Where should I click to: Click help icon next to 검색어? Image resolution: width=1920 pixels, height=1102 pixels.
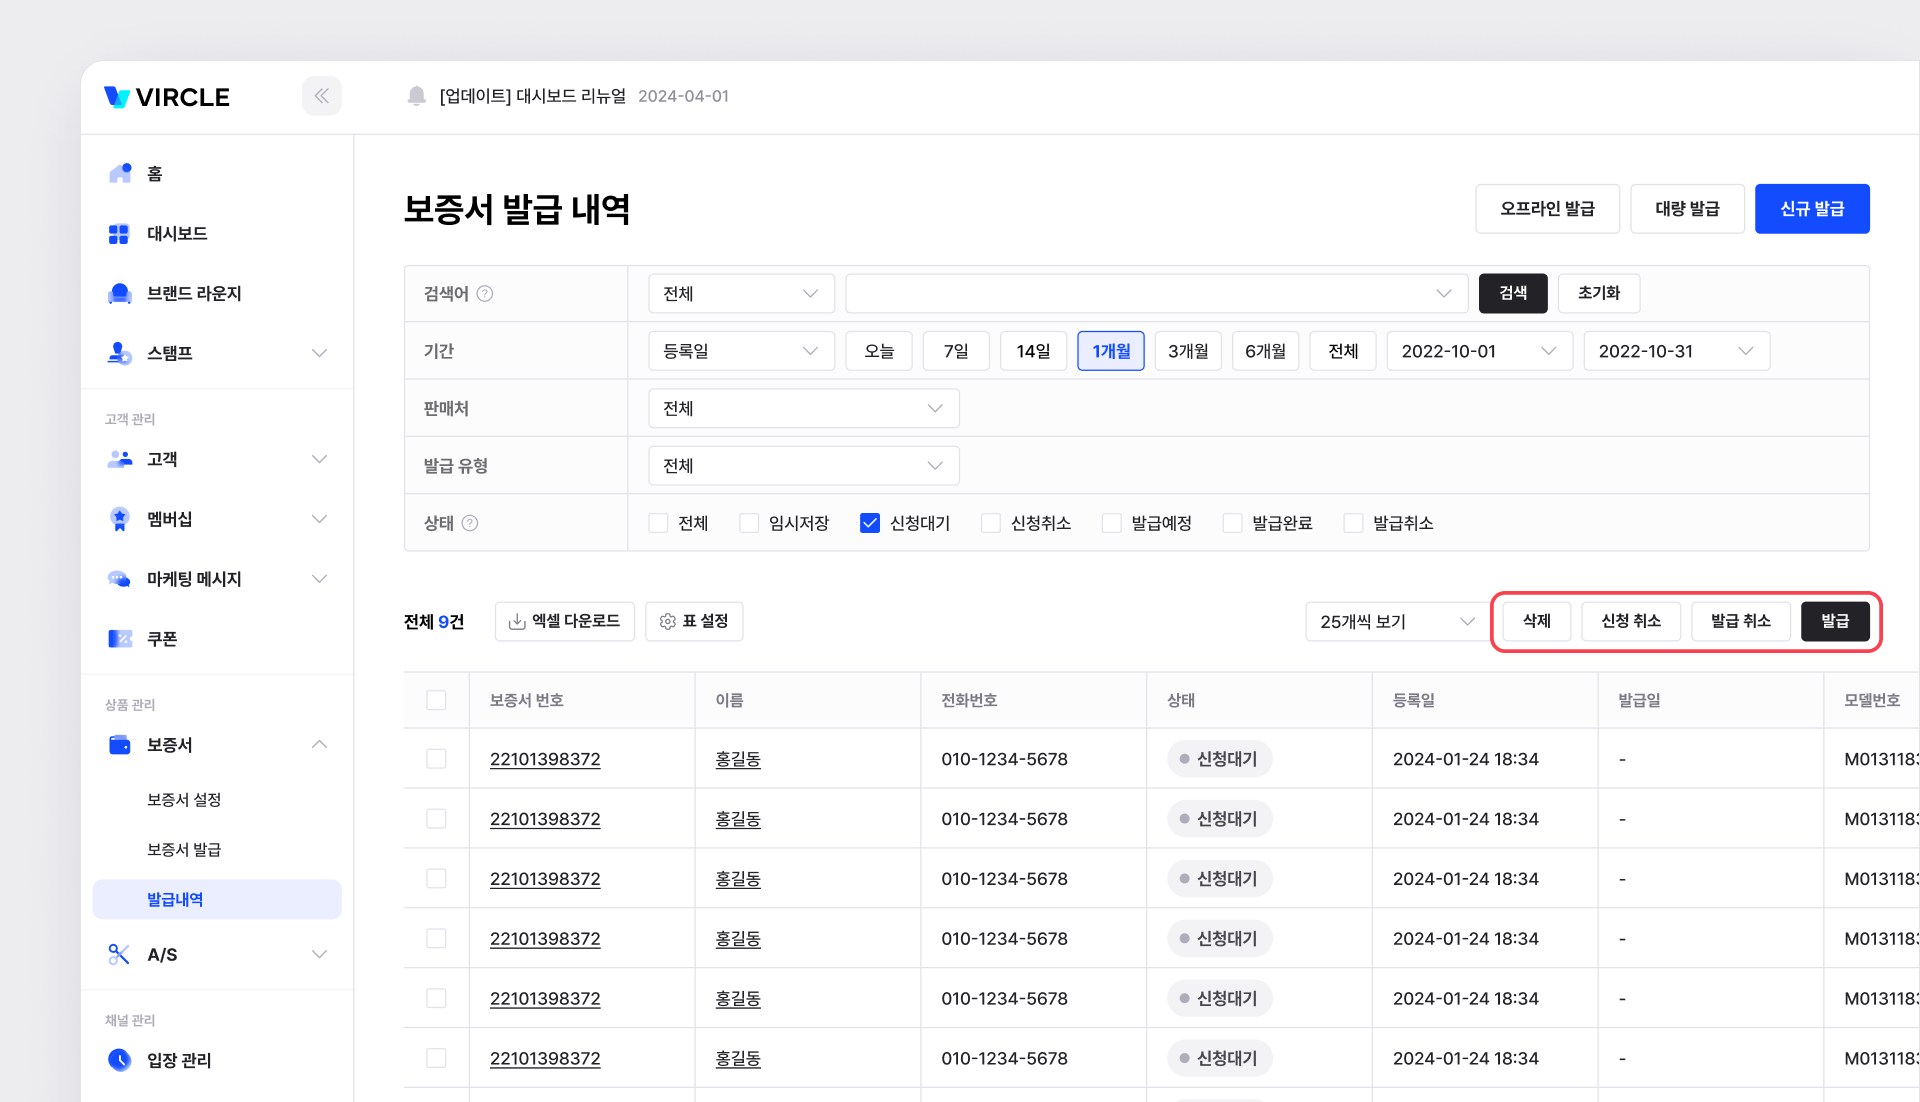485,293
